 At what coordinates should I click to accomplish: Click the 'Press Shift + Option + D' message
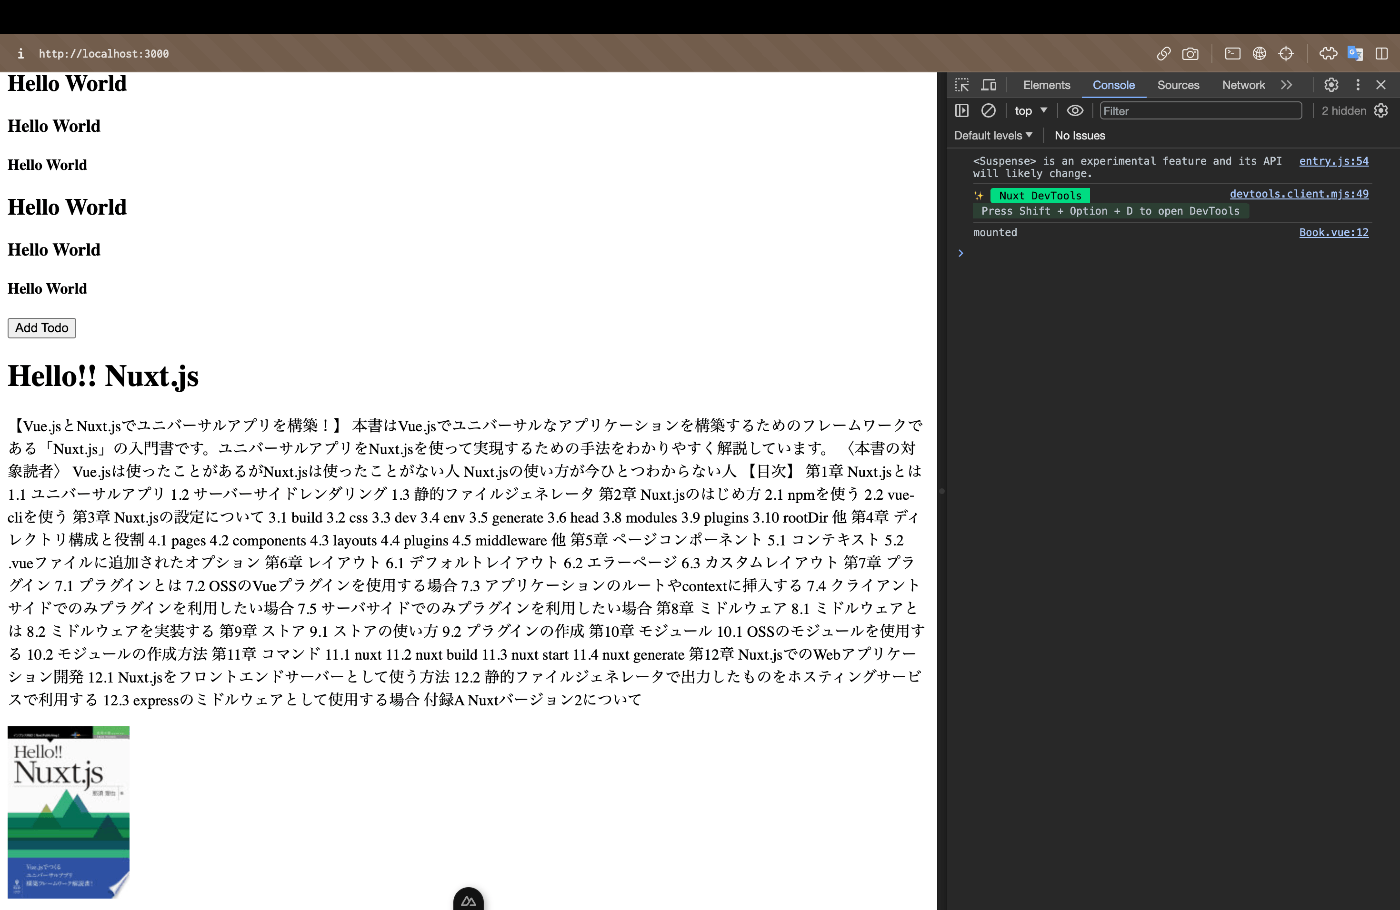(x=1110, y=211)
